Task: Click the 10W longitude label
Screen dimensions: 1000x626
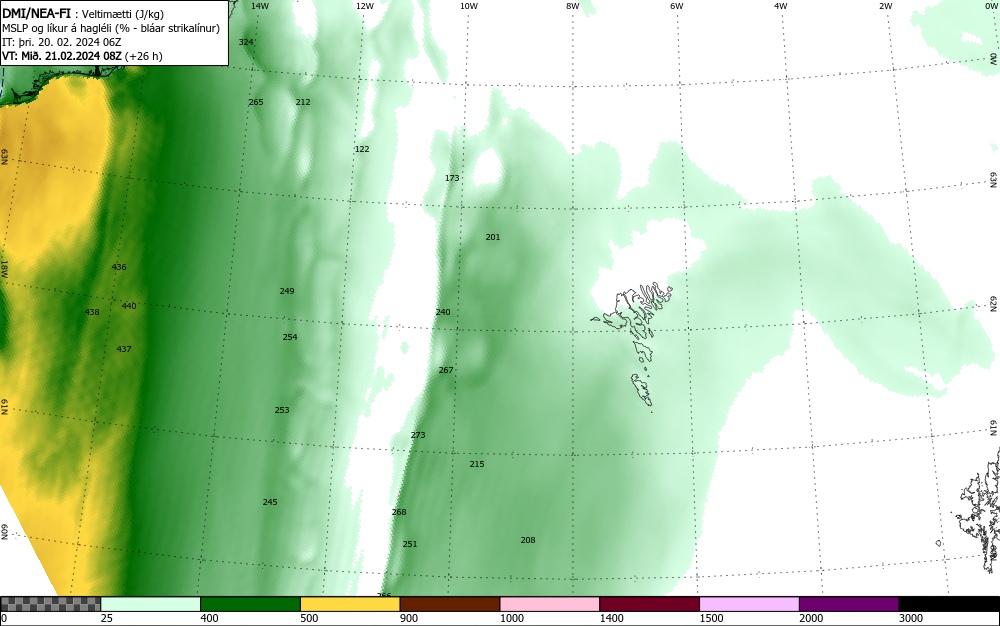Action: click(x=469, y=6)
